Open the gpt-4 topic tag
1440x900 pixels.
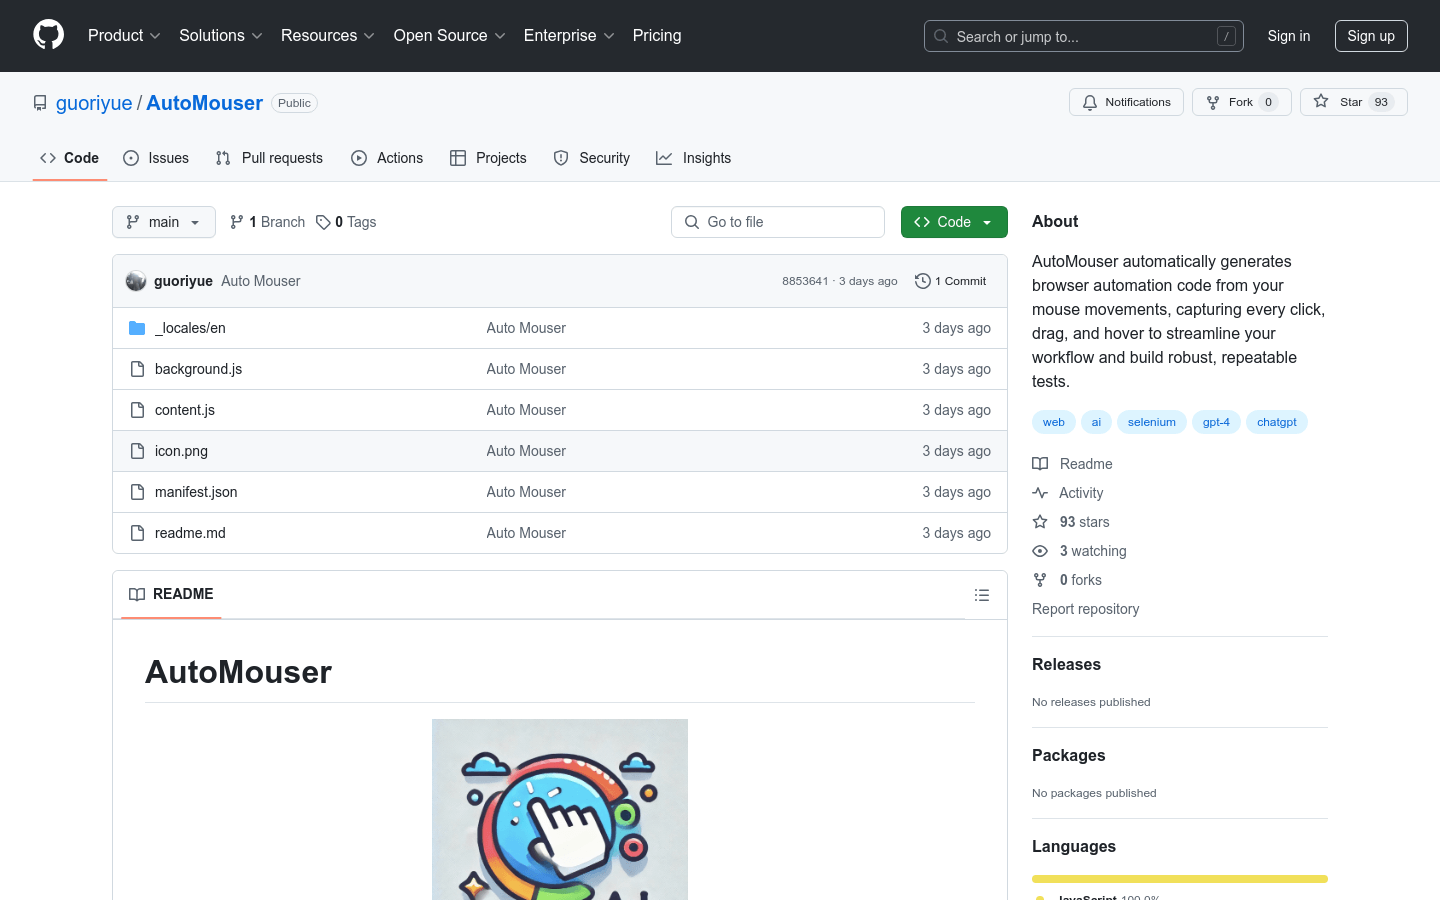click(x=1216, y=422)
